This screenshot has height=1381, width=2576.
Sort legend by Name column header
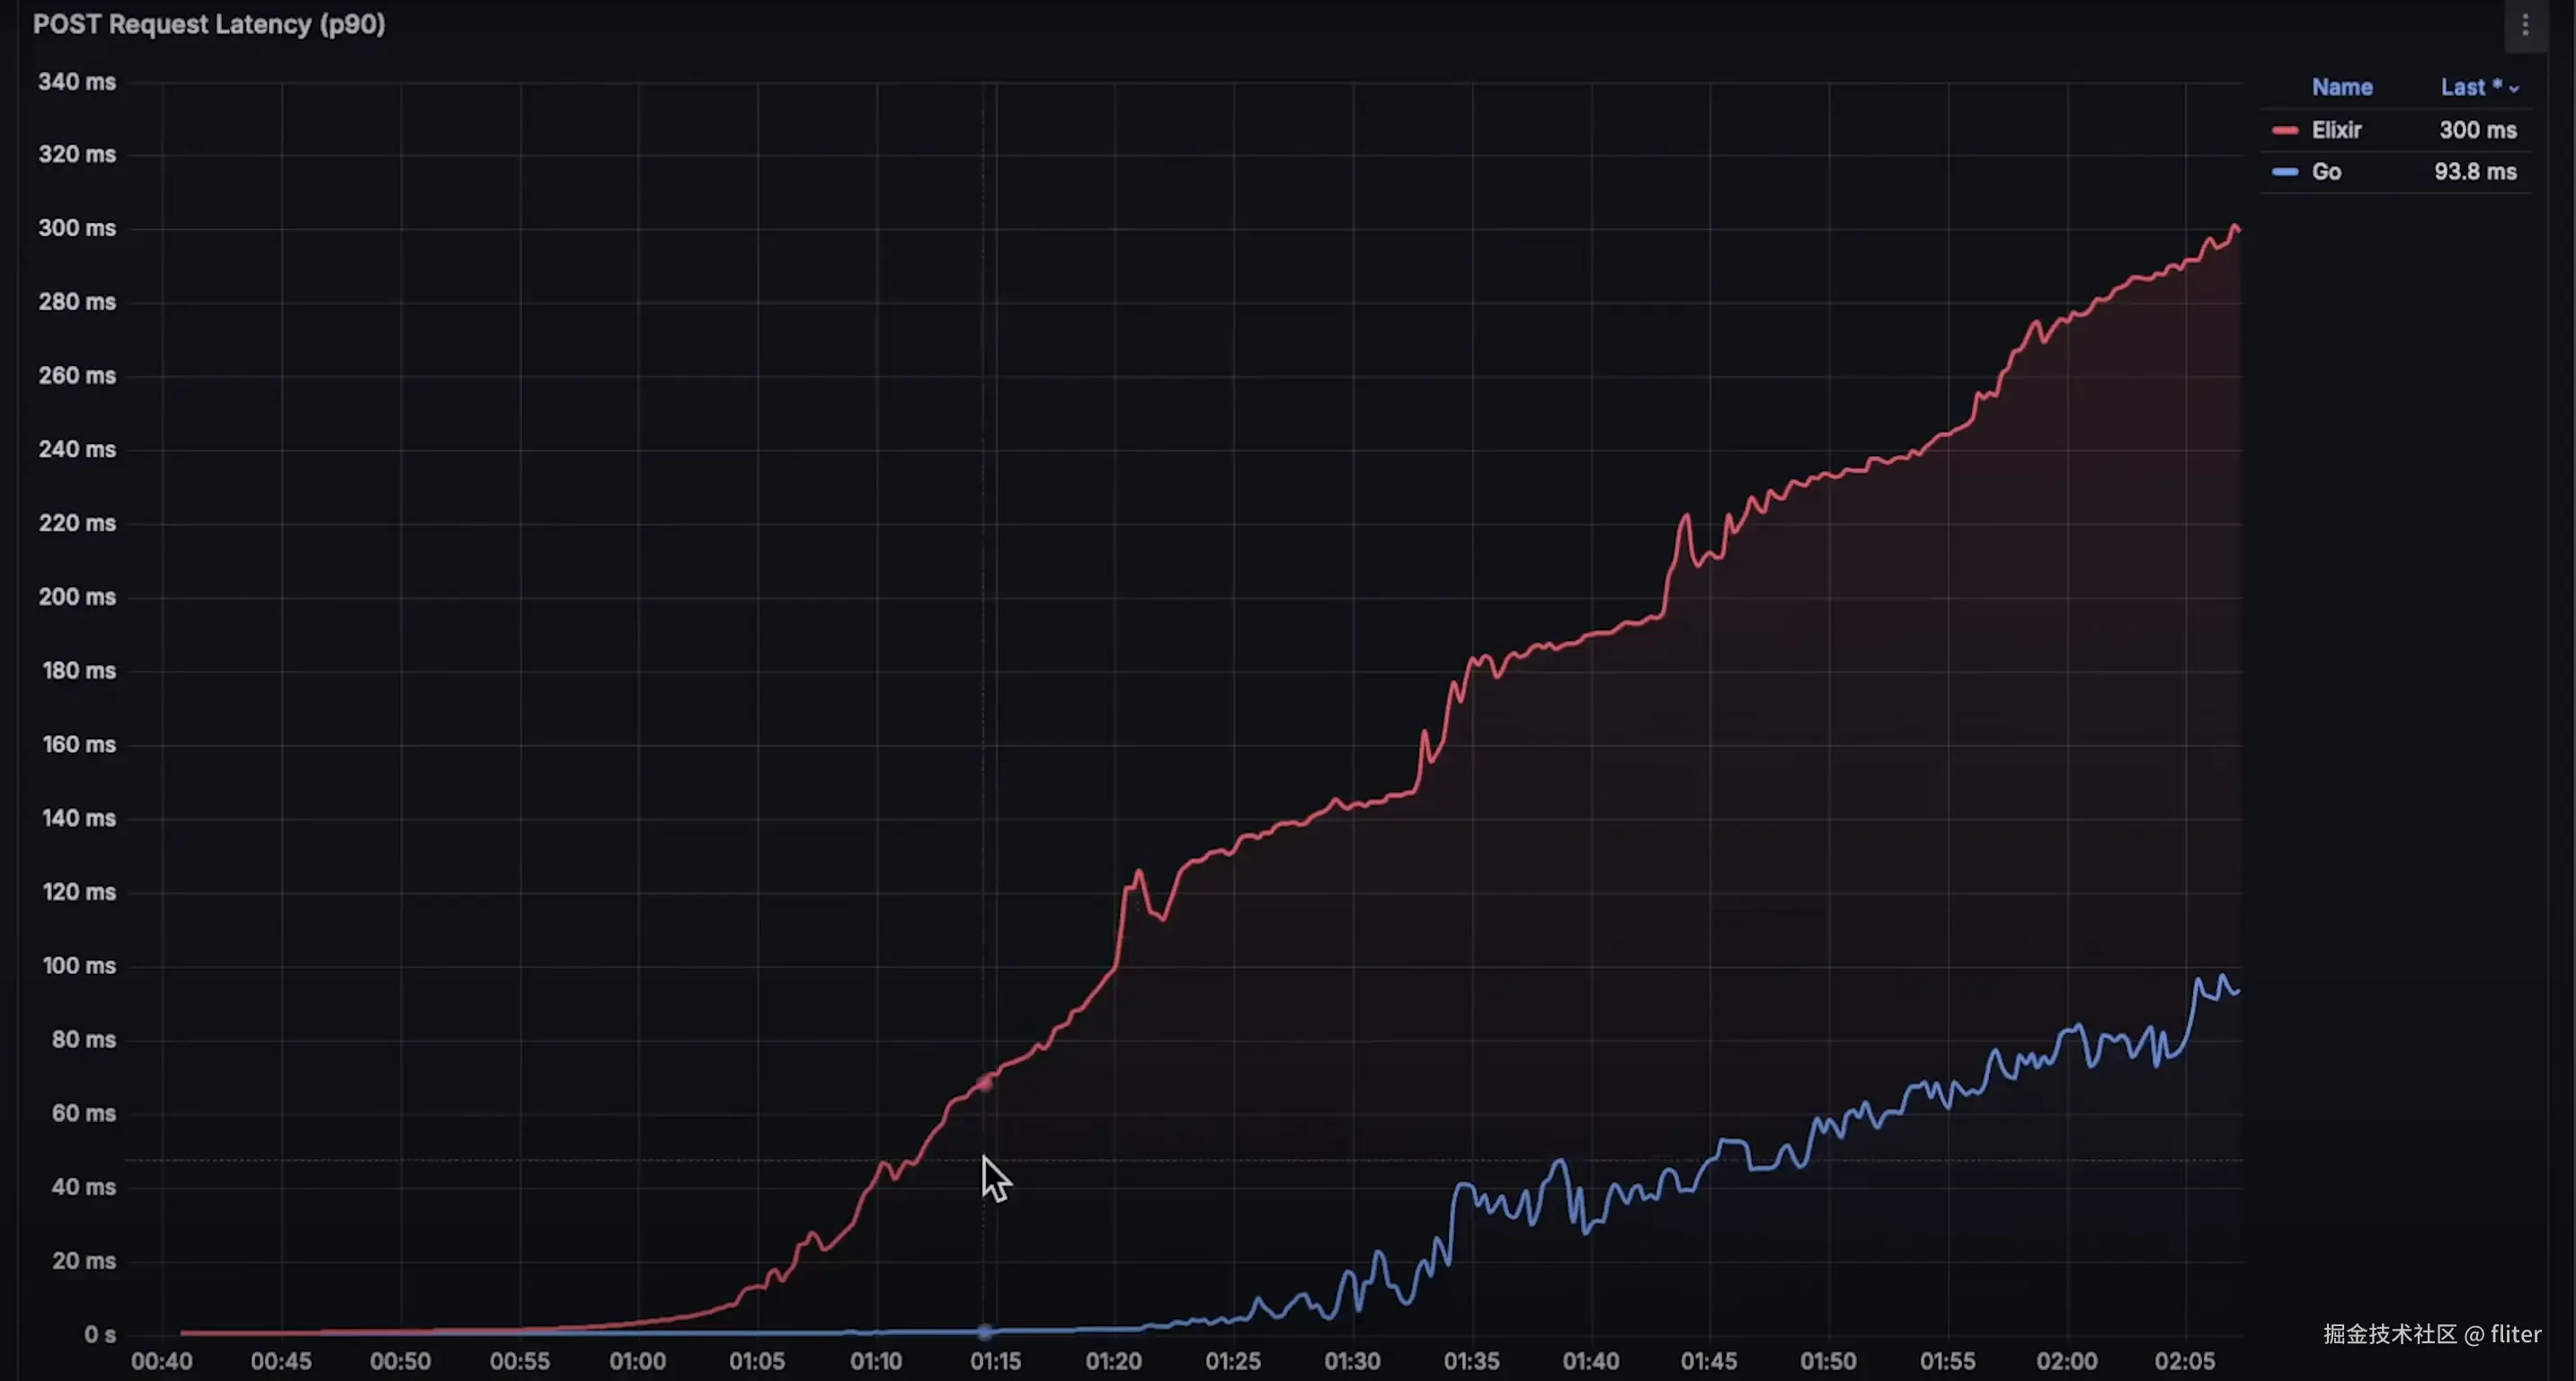[2341, 88]
